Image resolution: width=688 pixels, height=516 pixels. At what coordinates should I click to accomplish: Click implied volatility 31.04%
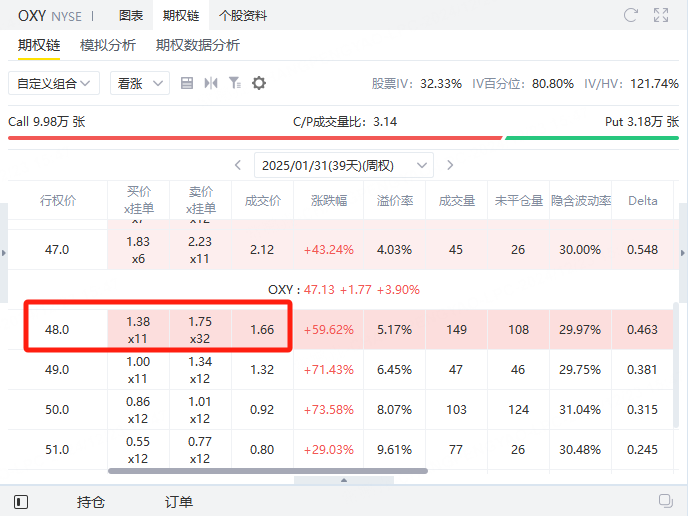[580, 409]
